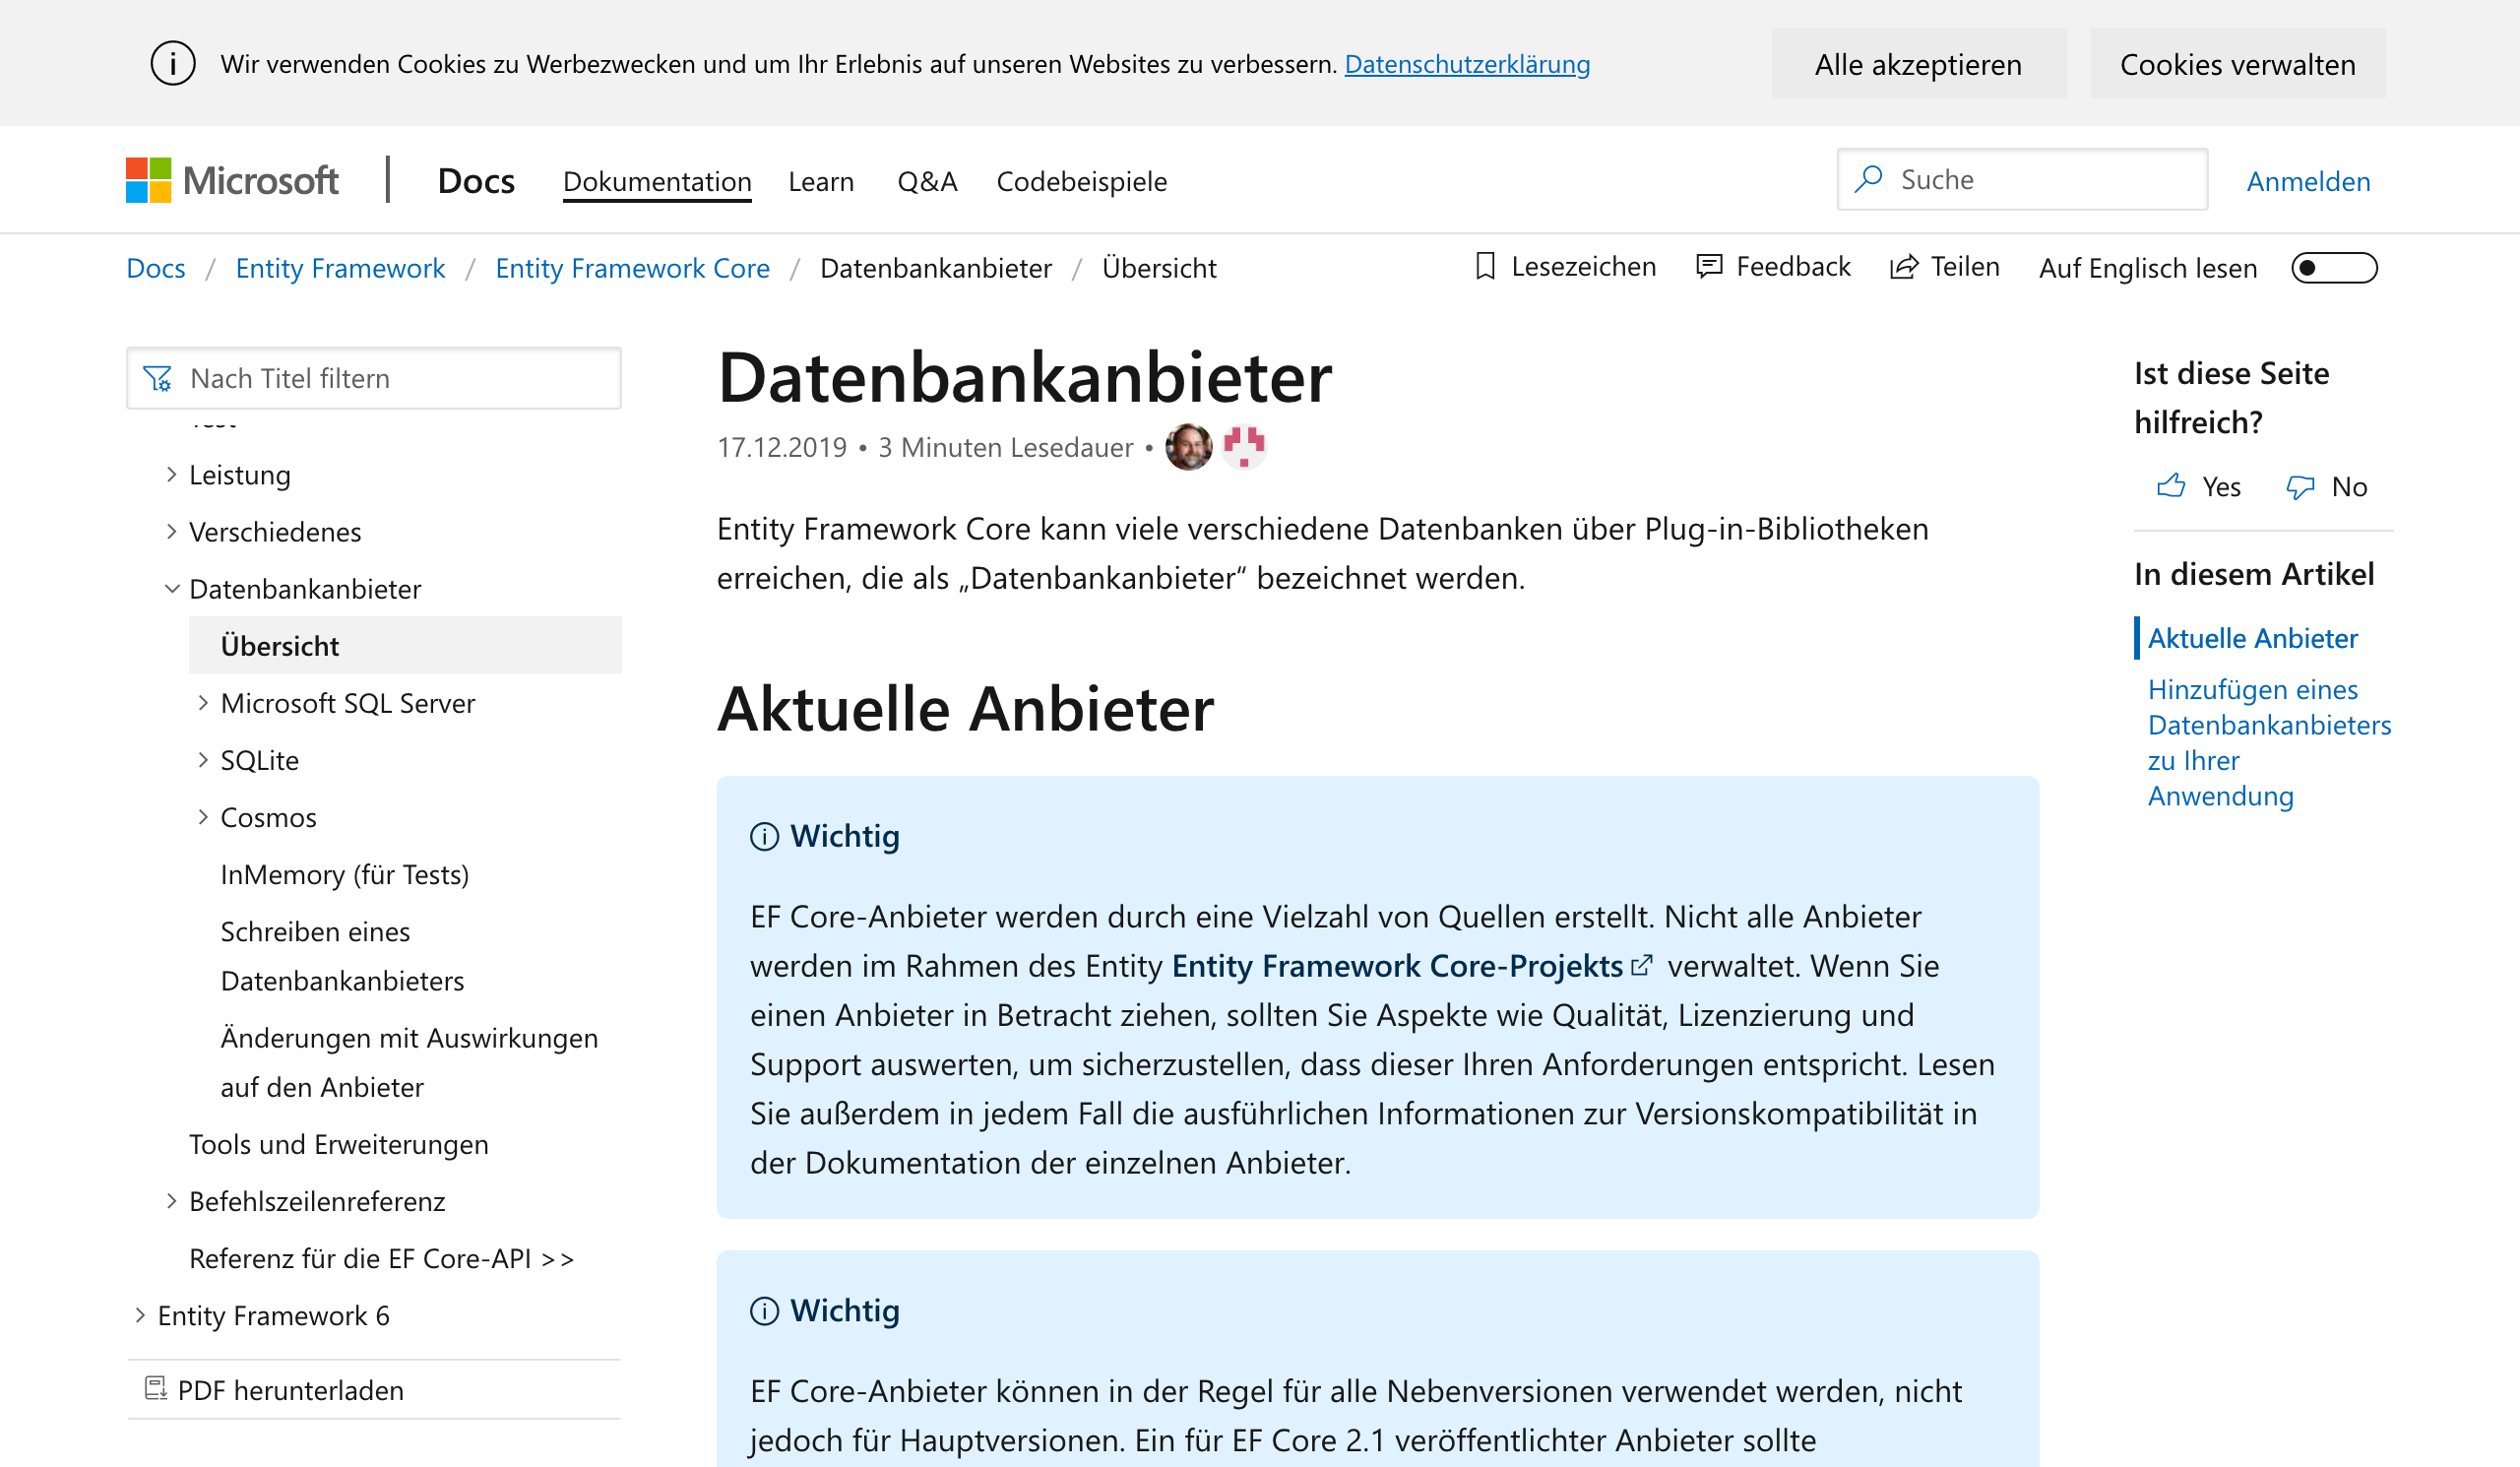This screenshot has height=1467, width=2520.
Task: Click the thumbs down No icon
Action: [x=2300, y=487]
